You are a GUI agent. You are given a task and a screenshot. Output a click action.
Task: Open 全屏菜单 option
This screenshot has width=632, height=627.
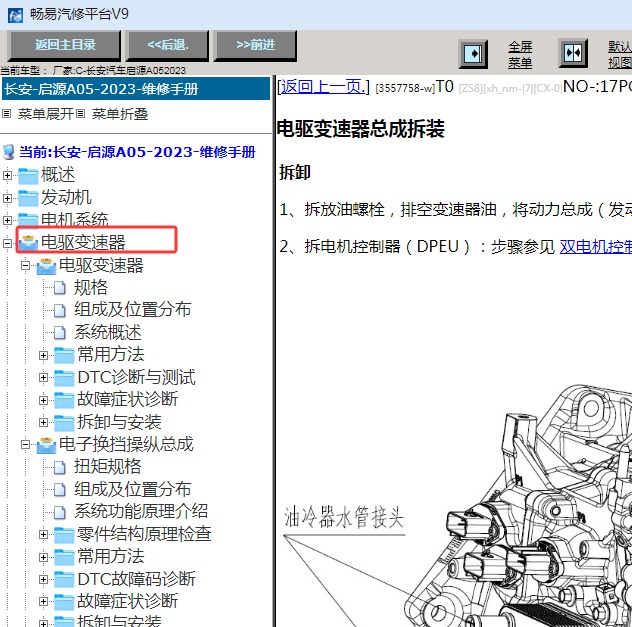pos(520,54)
